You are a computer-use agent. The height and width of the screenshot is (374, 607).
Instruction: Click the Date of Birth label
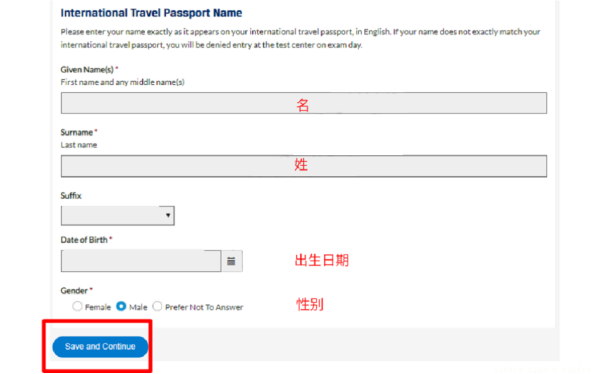coord(84,240)
